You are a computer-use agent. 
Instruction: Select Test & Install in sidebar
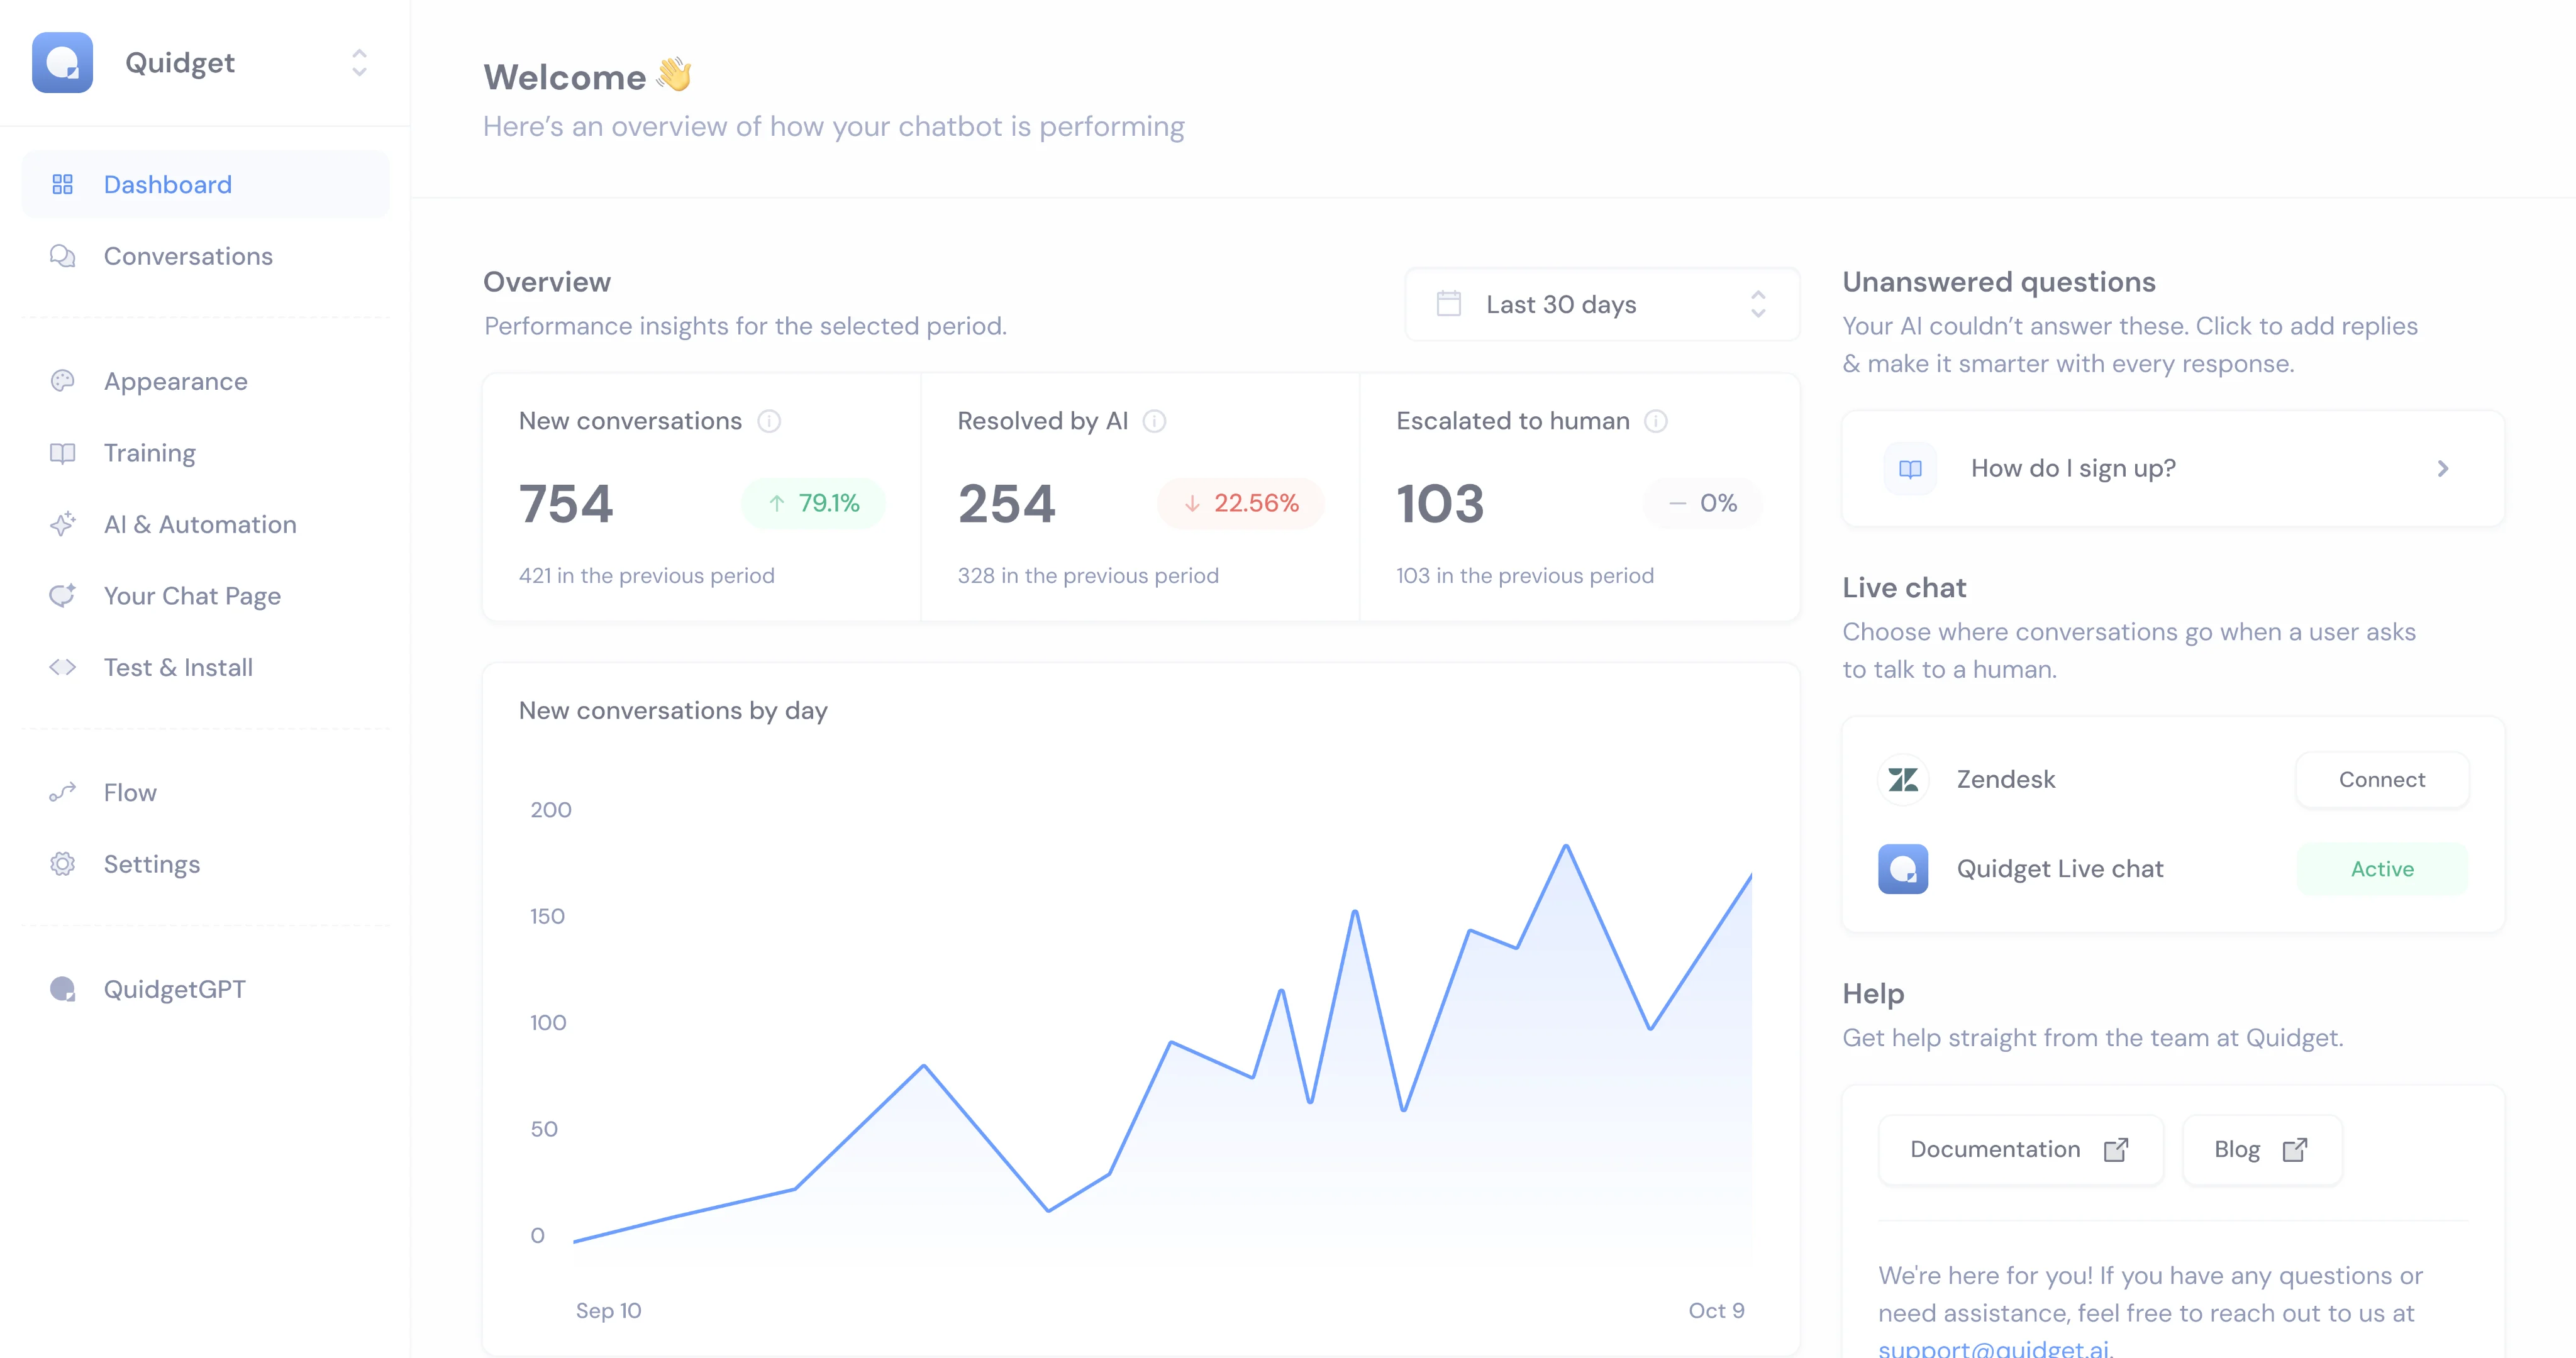pyautogui.click(x=178, y=667)
